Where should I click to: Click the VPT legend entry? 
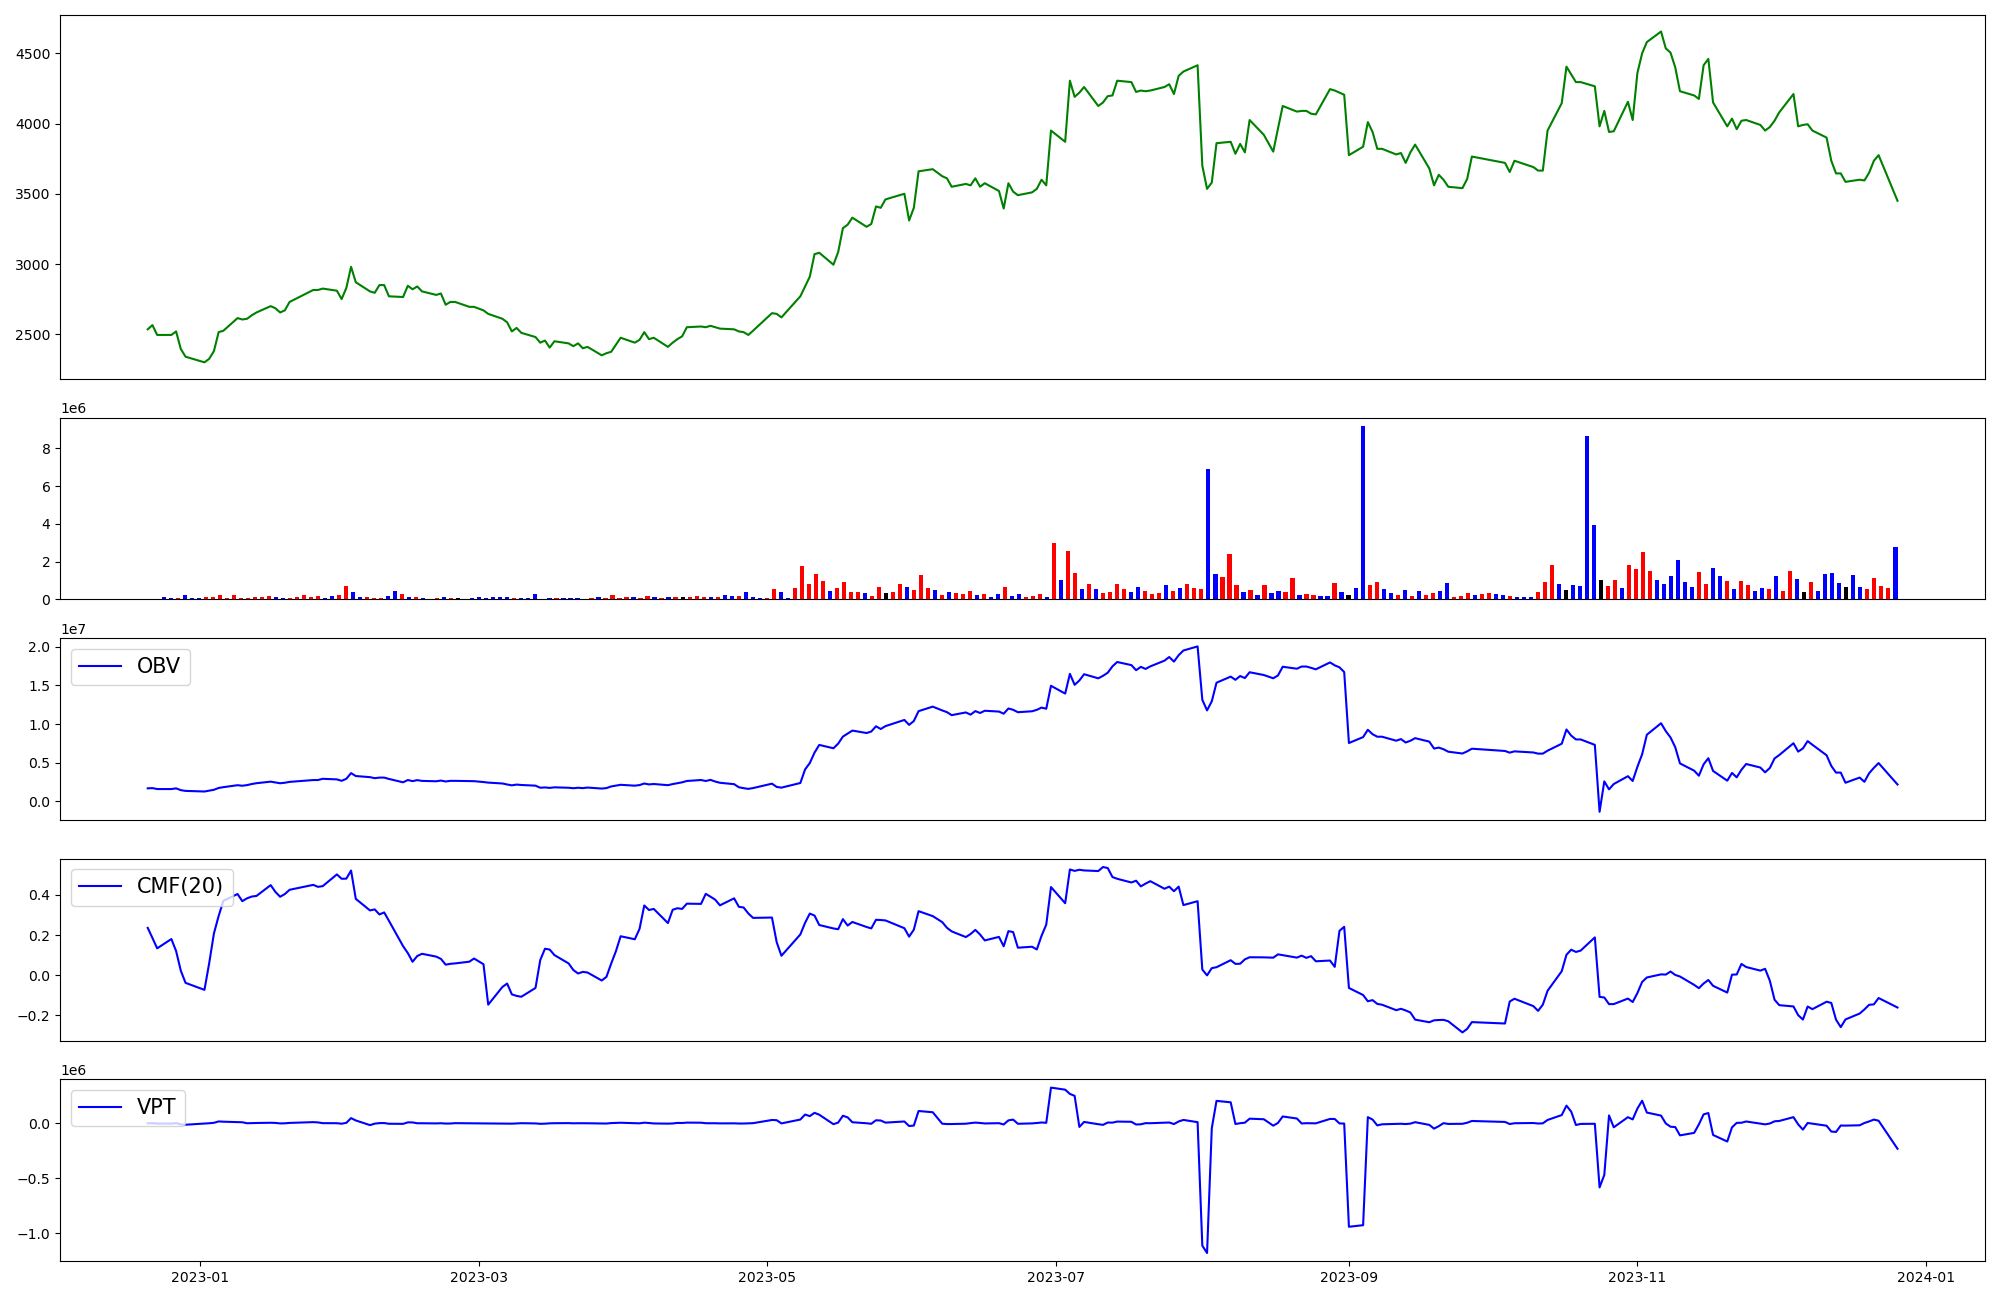tap(155, 1107)
